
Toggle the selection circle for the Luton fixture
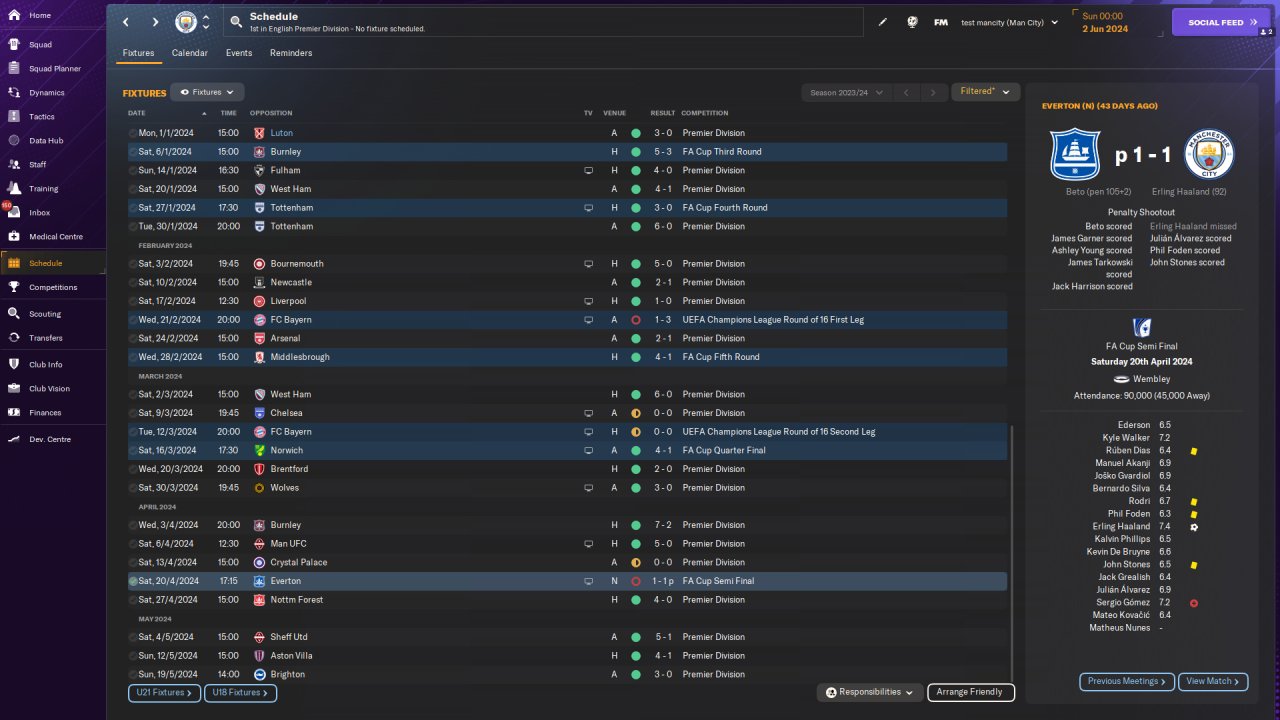pyautogui.click(x=133, y=133)
